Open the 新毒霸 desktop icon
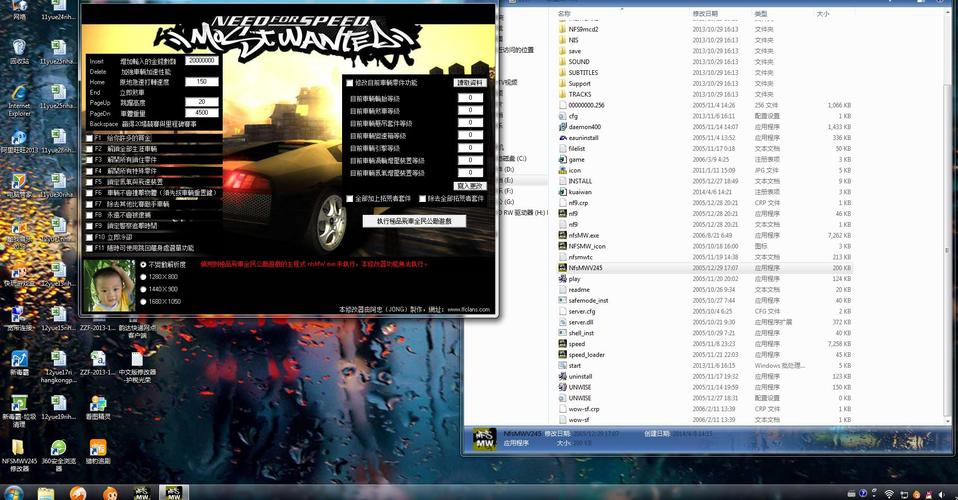958x500 pixels. (19, 362)
